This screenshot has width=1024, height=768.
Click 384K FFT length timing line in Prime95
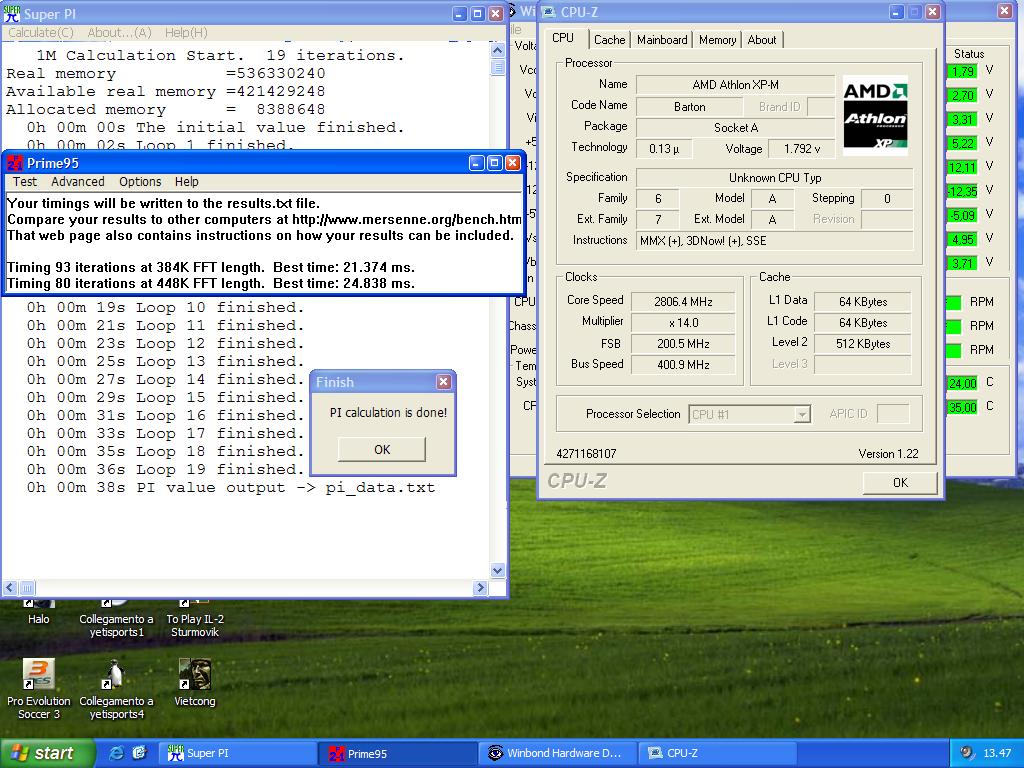tap(210, 267)
